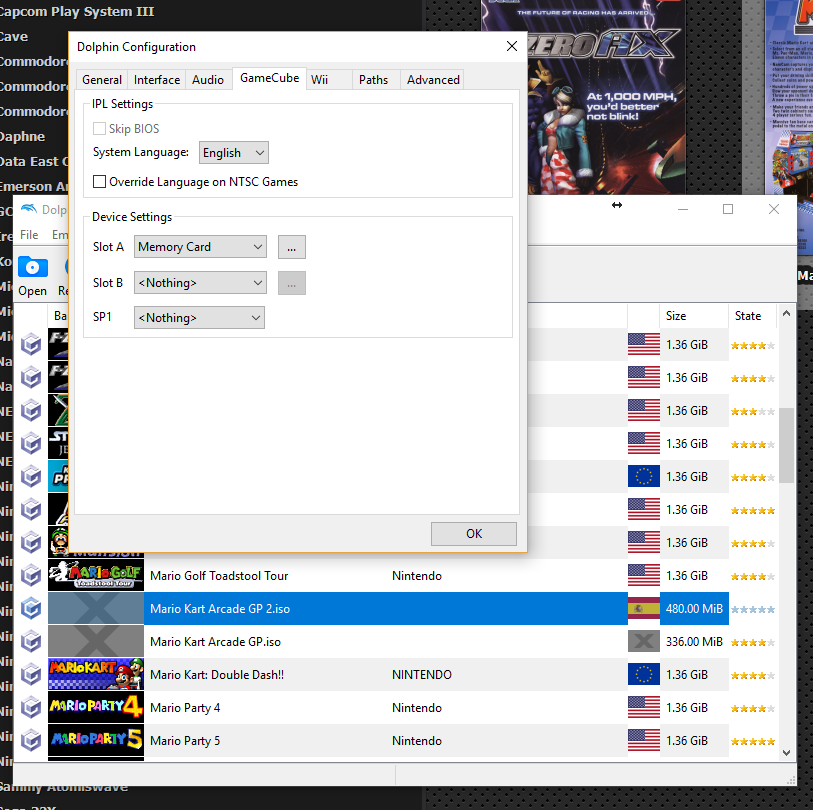
Task: Select the GameCube tab
Action: pos(270,78)
